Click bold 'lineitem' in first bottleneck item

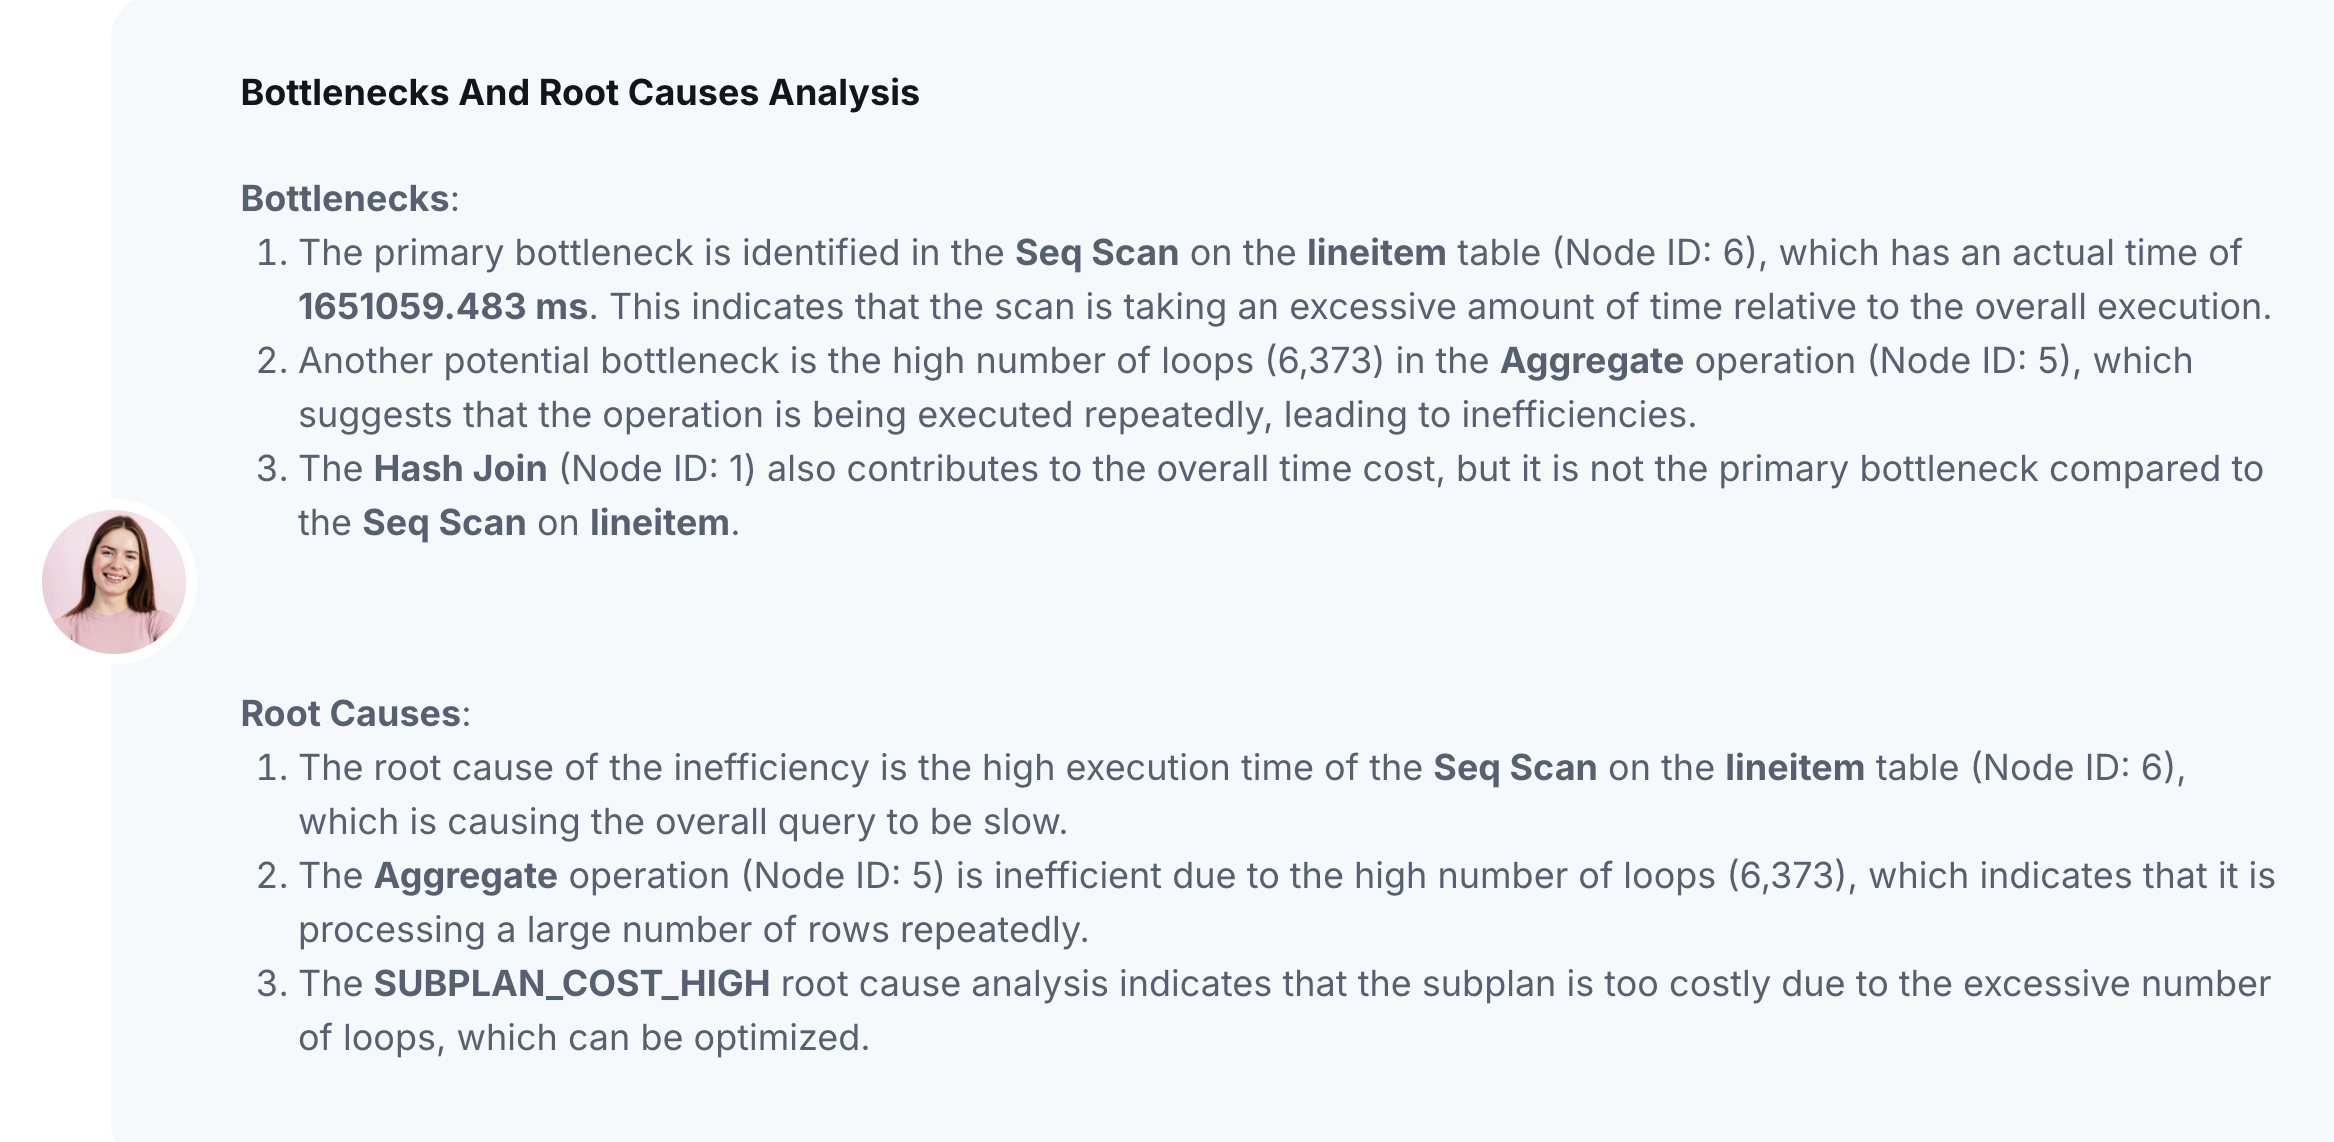1376,252
